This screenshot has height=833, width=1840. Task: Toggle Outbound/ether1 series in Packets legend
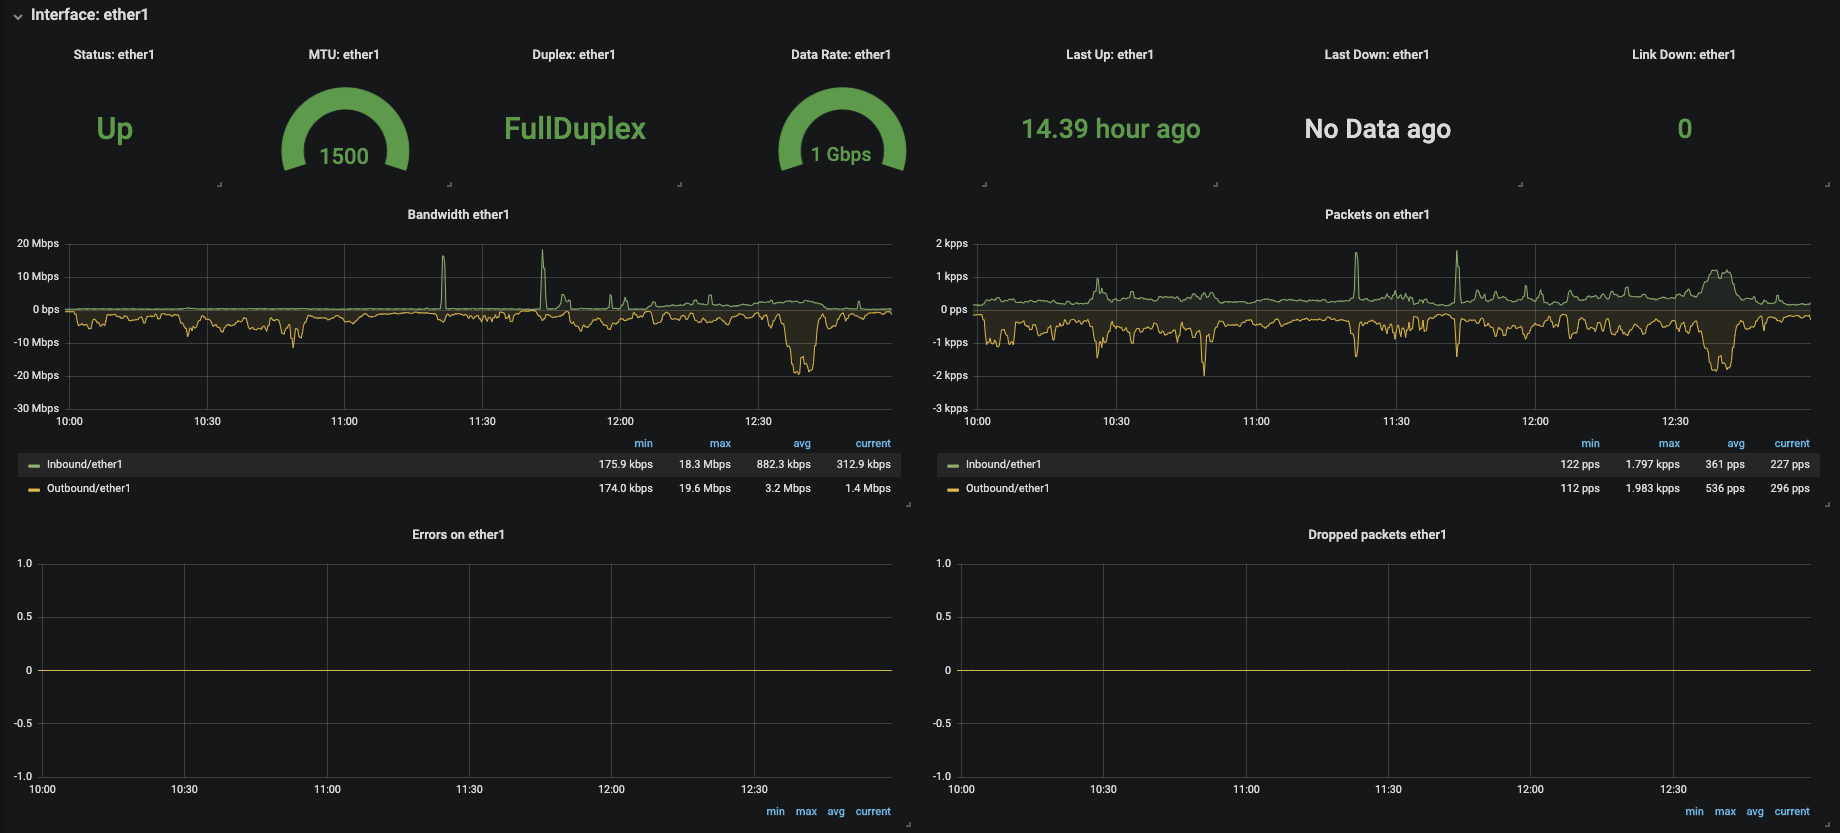click(x=1007, y=488)
